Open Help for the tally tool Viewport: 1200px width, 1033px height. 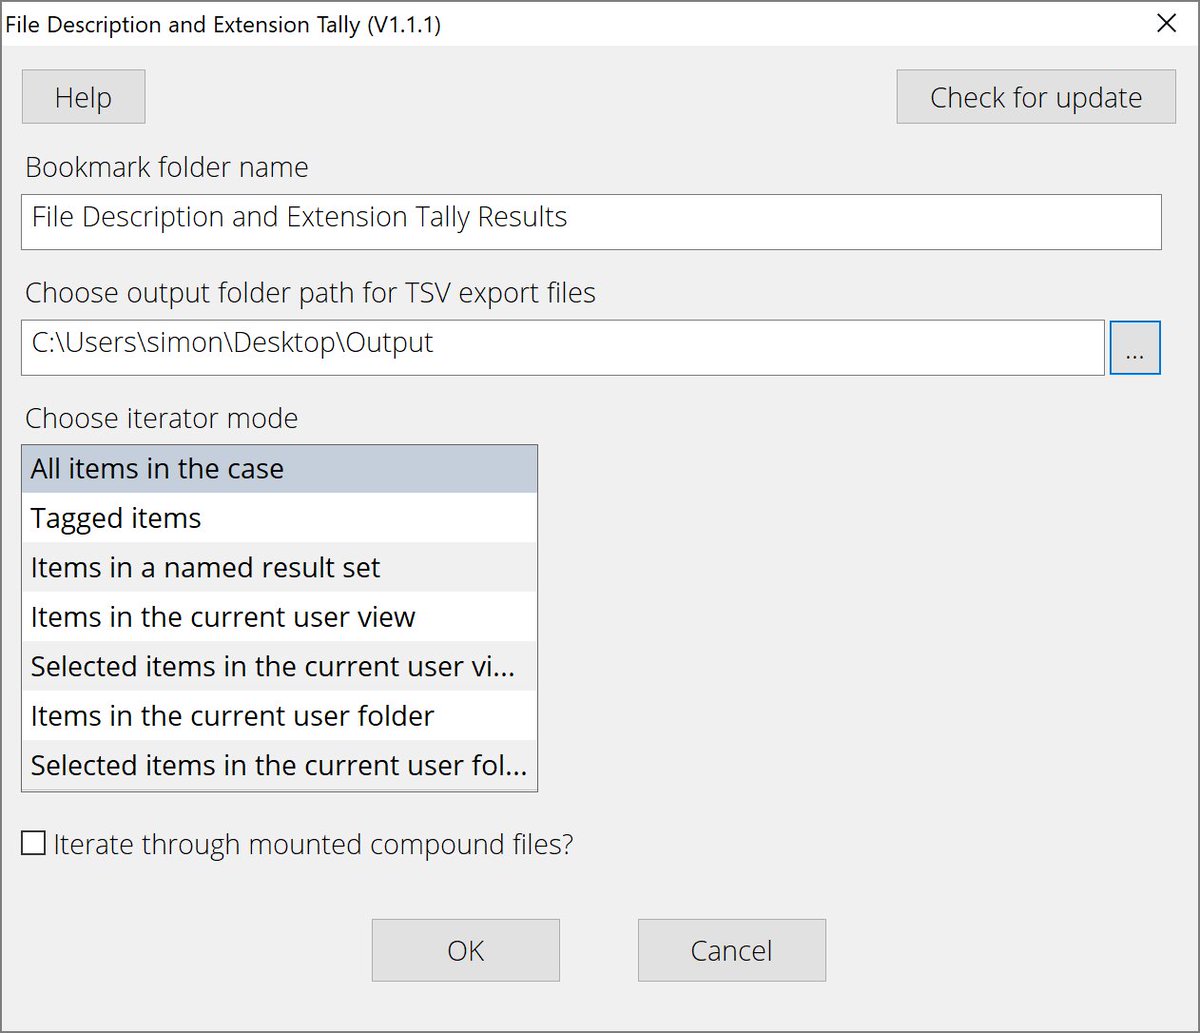point(83,96)
